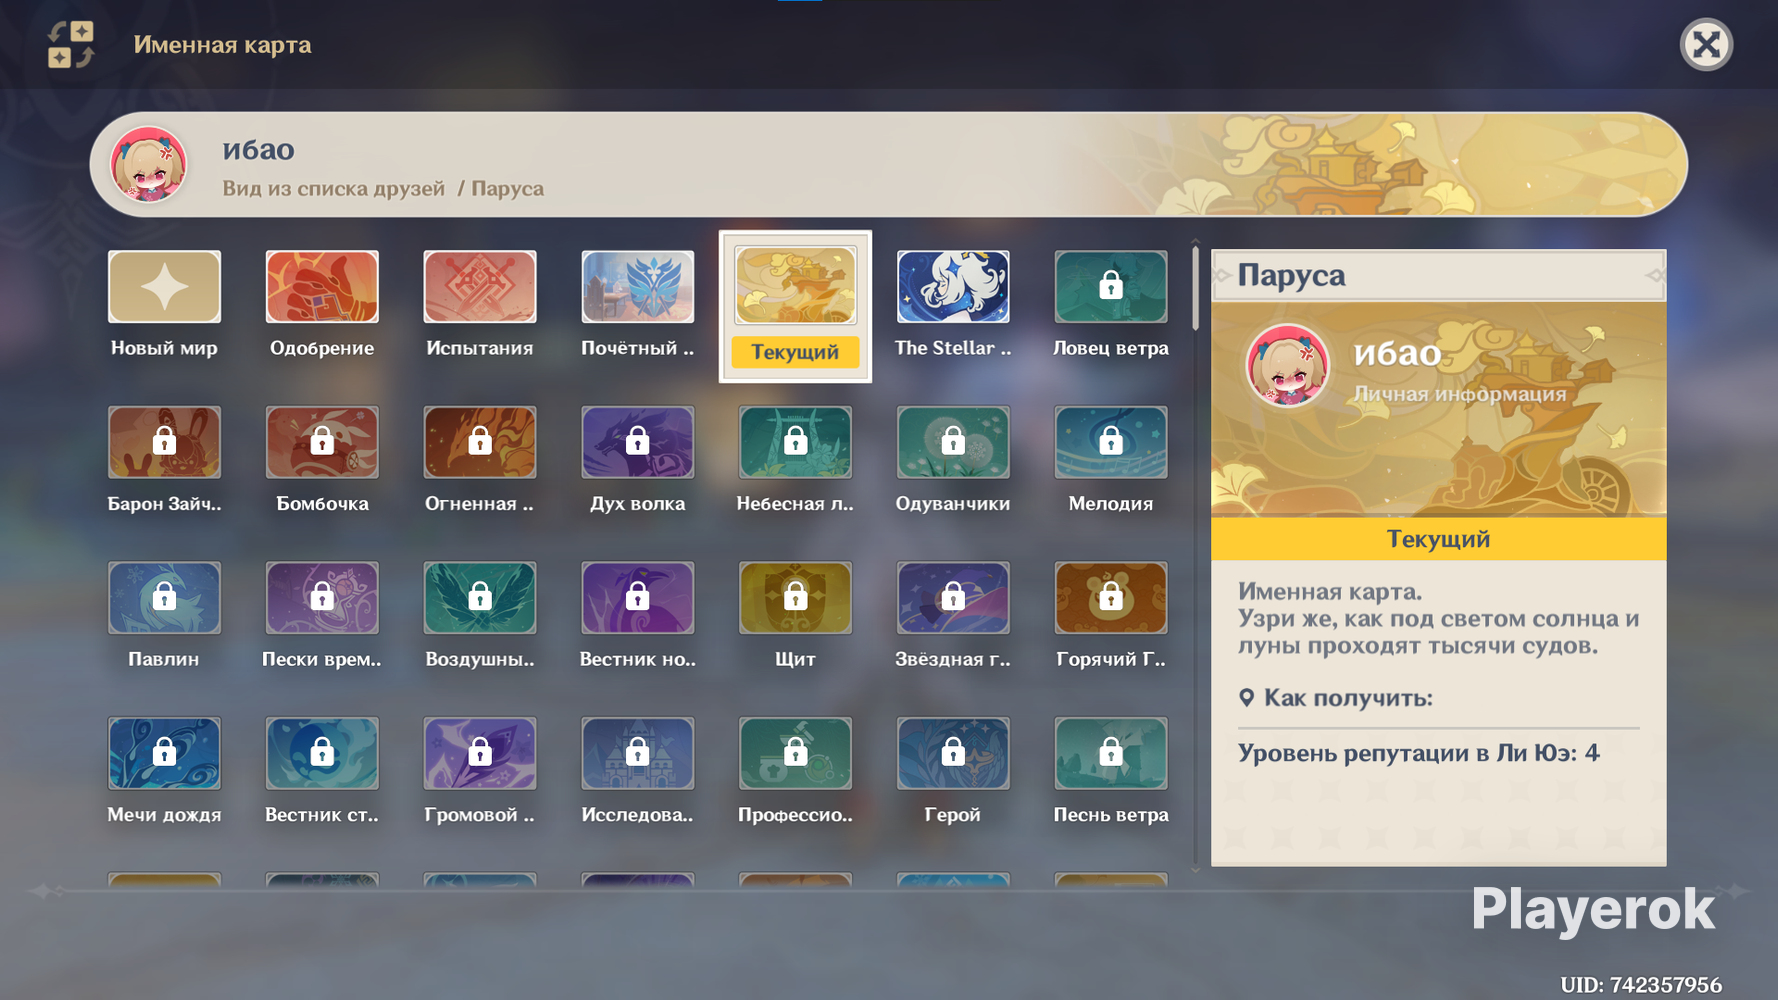Screen dimensions: 1778x1000
Task: Click the Как получить heading
Action: [1348, 698]
